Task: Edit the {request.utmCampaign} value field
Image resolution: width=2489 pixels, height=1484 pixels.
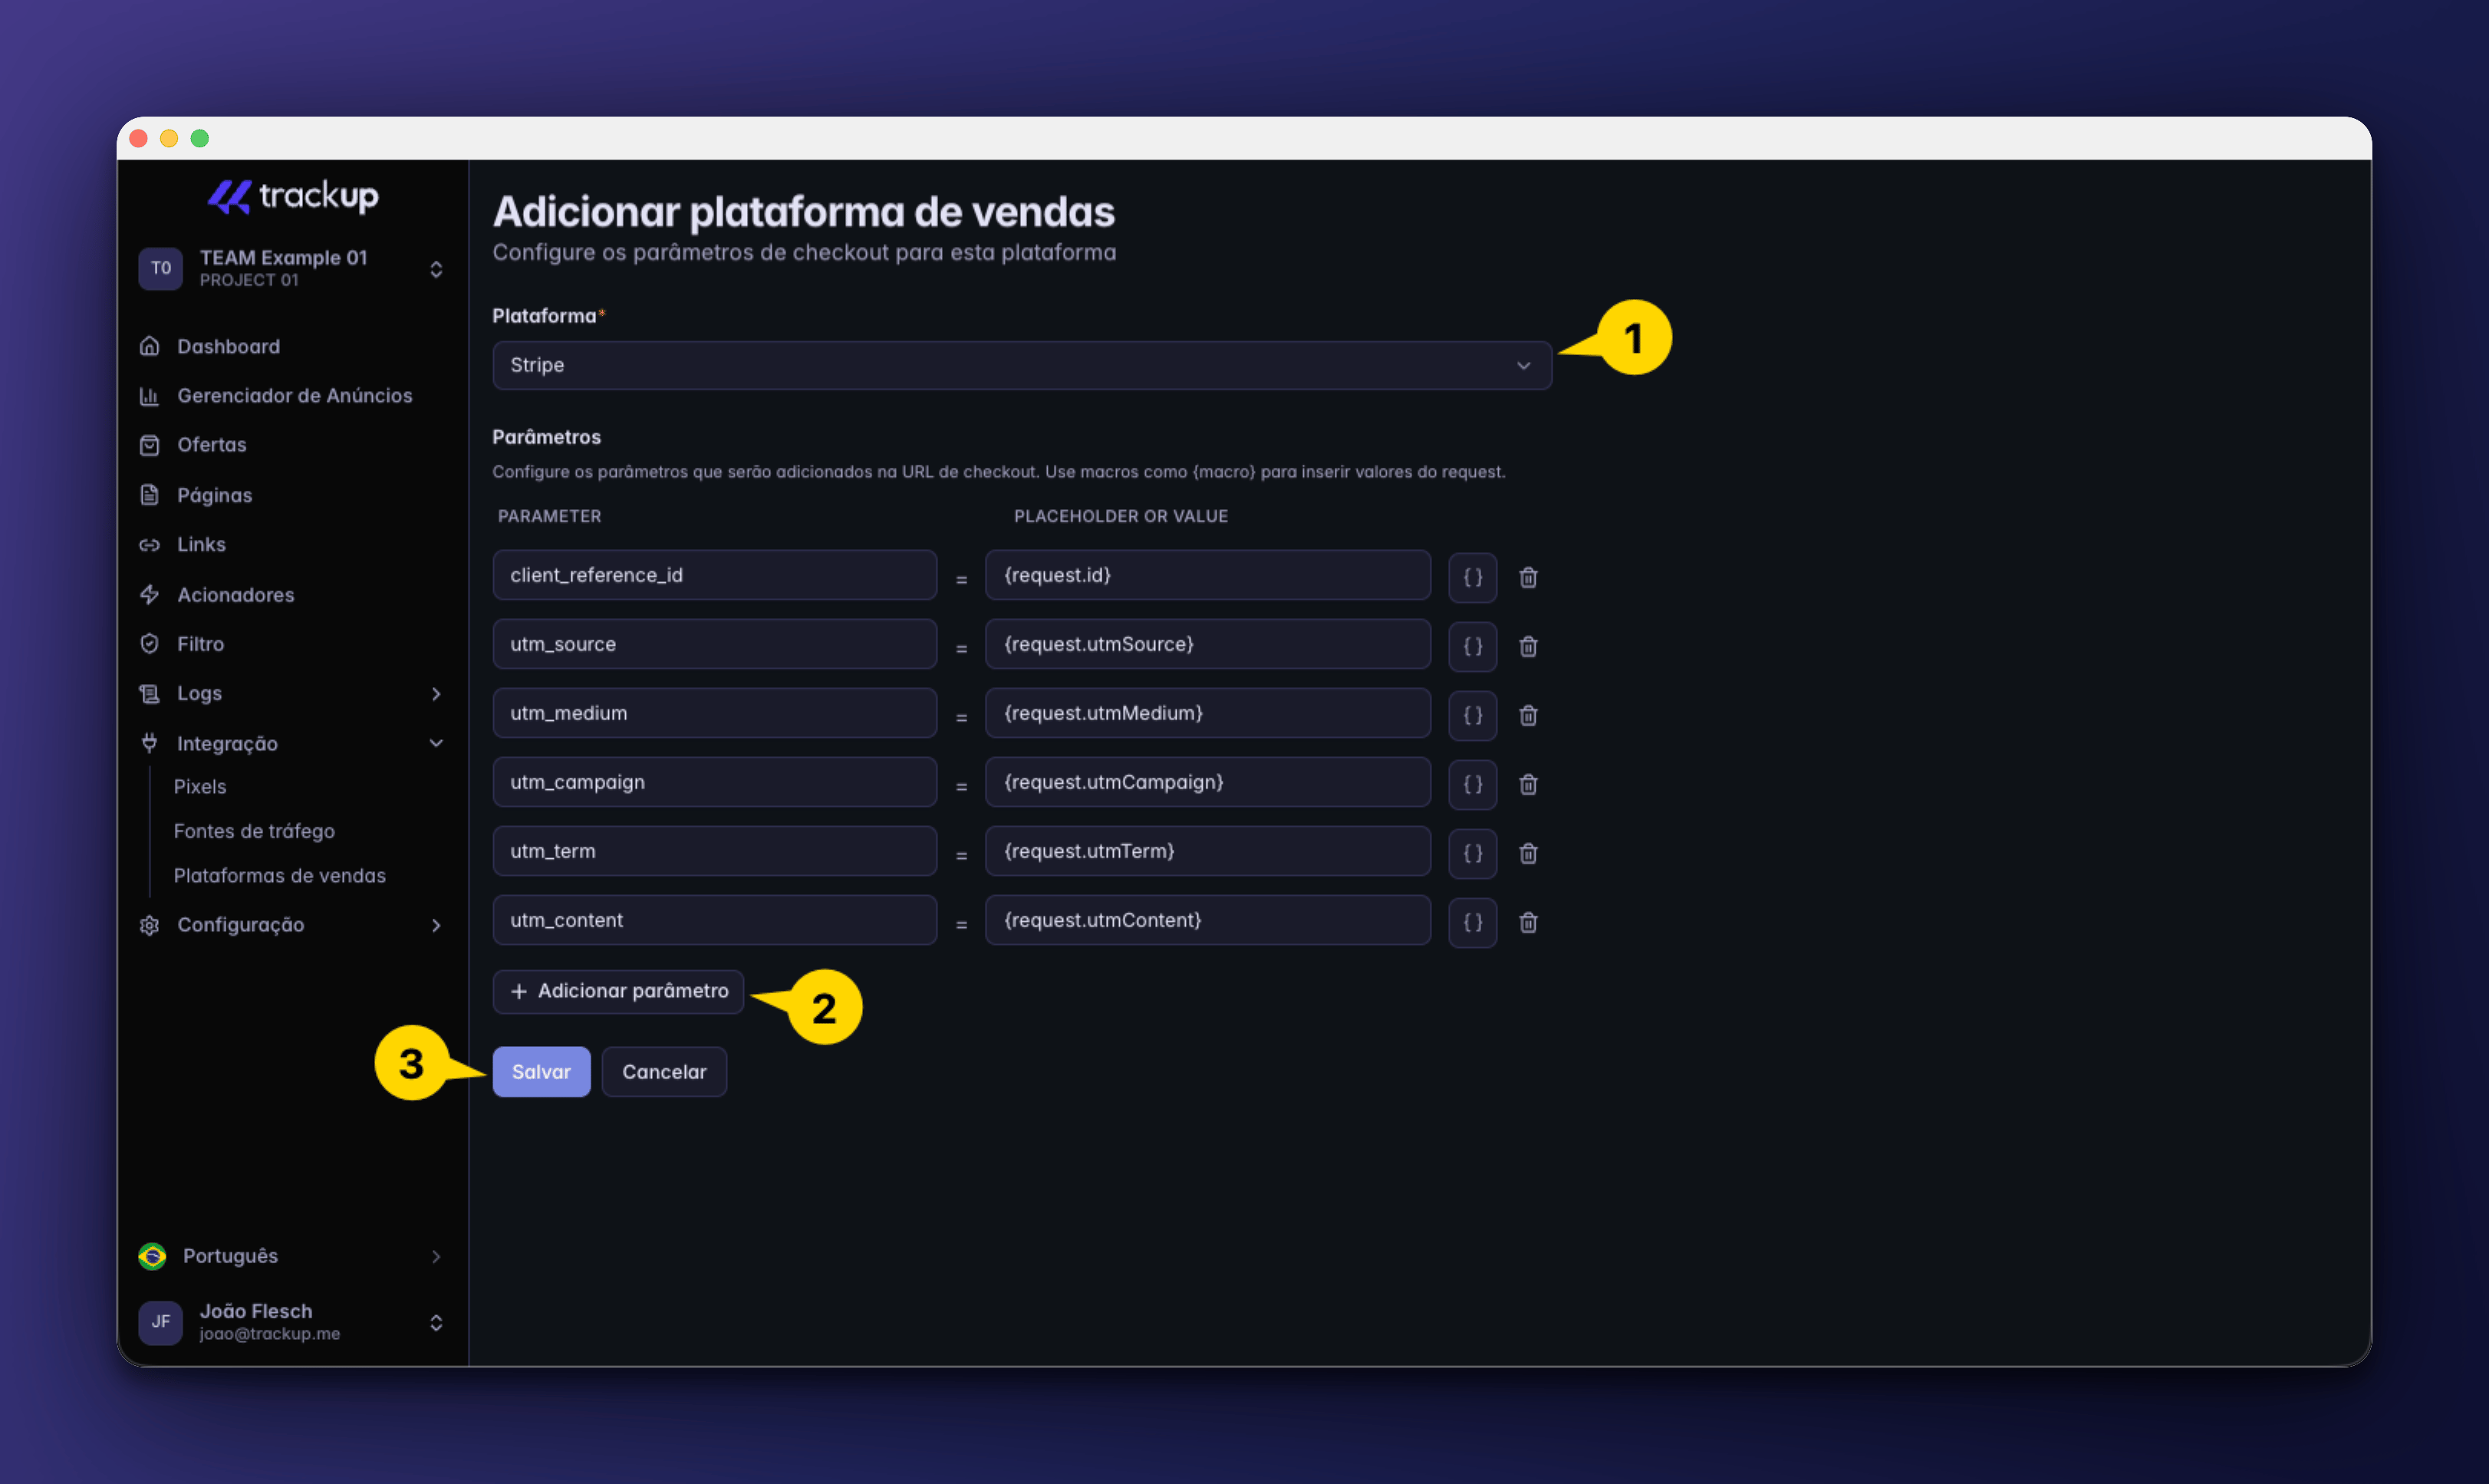Action: click(1208, 782)
